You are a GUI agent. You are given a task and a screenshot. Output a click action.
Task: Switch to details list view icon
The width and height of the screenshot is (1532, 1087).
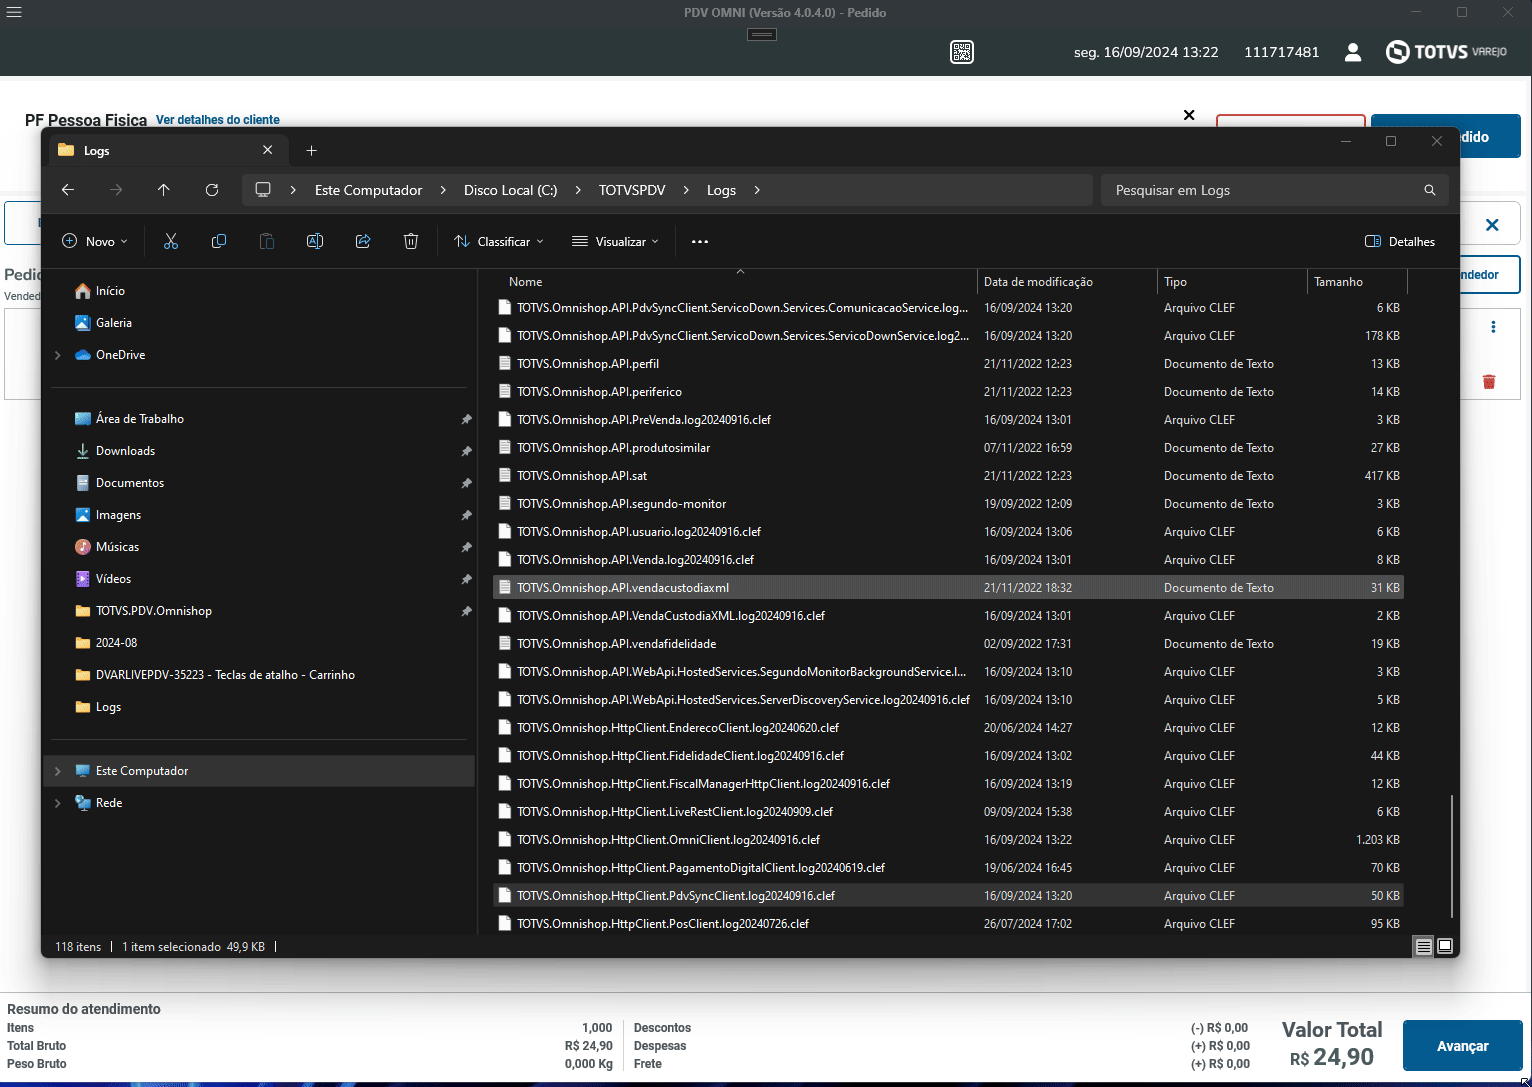click(1424, 946)
